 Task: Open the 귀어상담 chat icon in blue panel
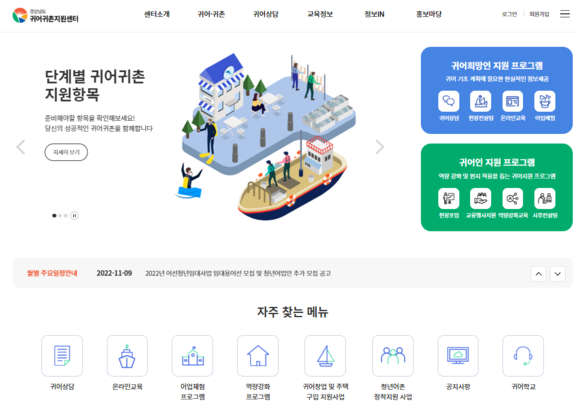pos(449,101)
